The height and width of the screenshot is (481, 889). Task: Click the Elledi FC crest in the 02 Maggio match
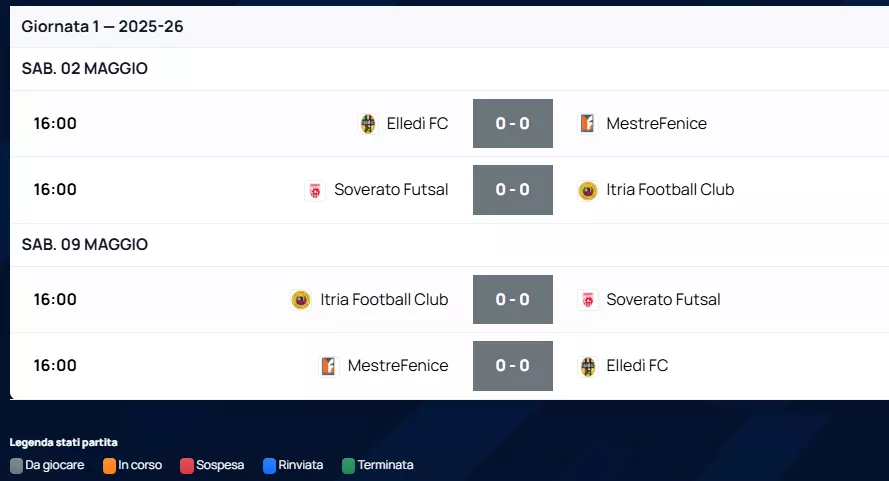368,124
